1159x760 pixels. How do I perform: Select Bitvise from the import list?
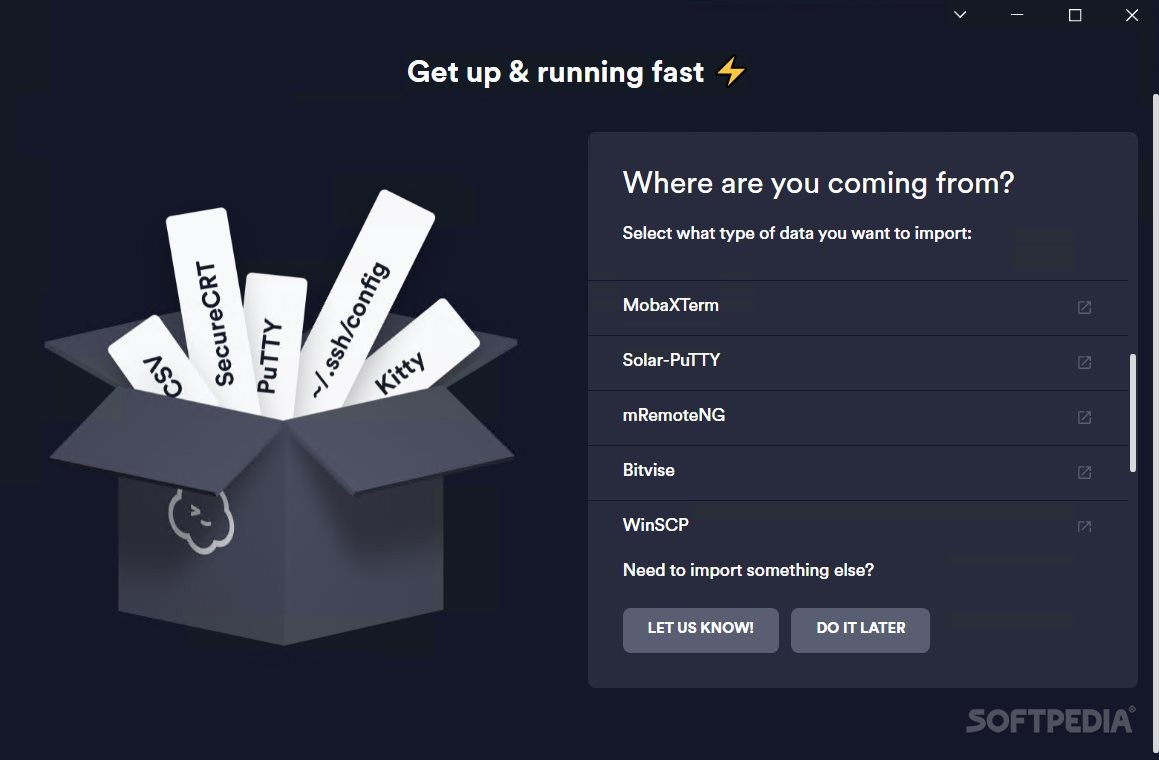(x=857, y=472)
